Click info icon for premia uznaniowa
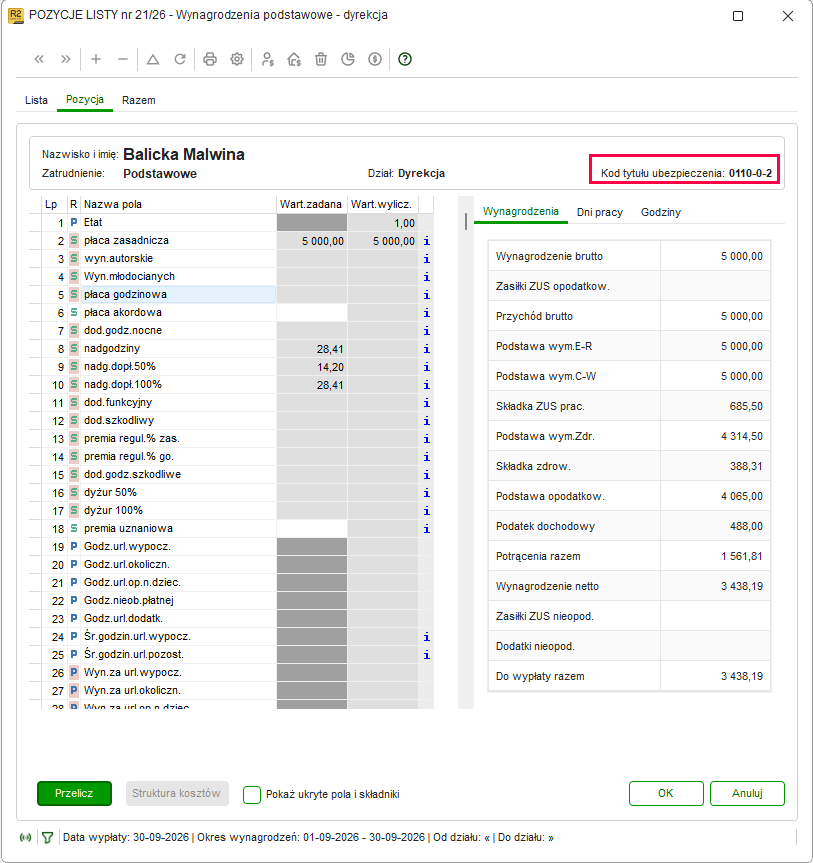The image size is (813, 863). point(427,529)
